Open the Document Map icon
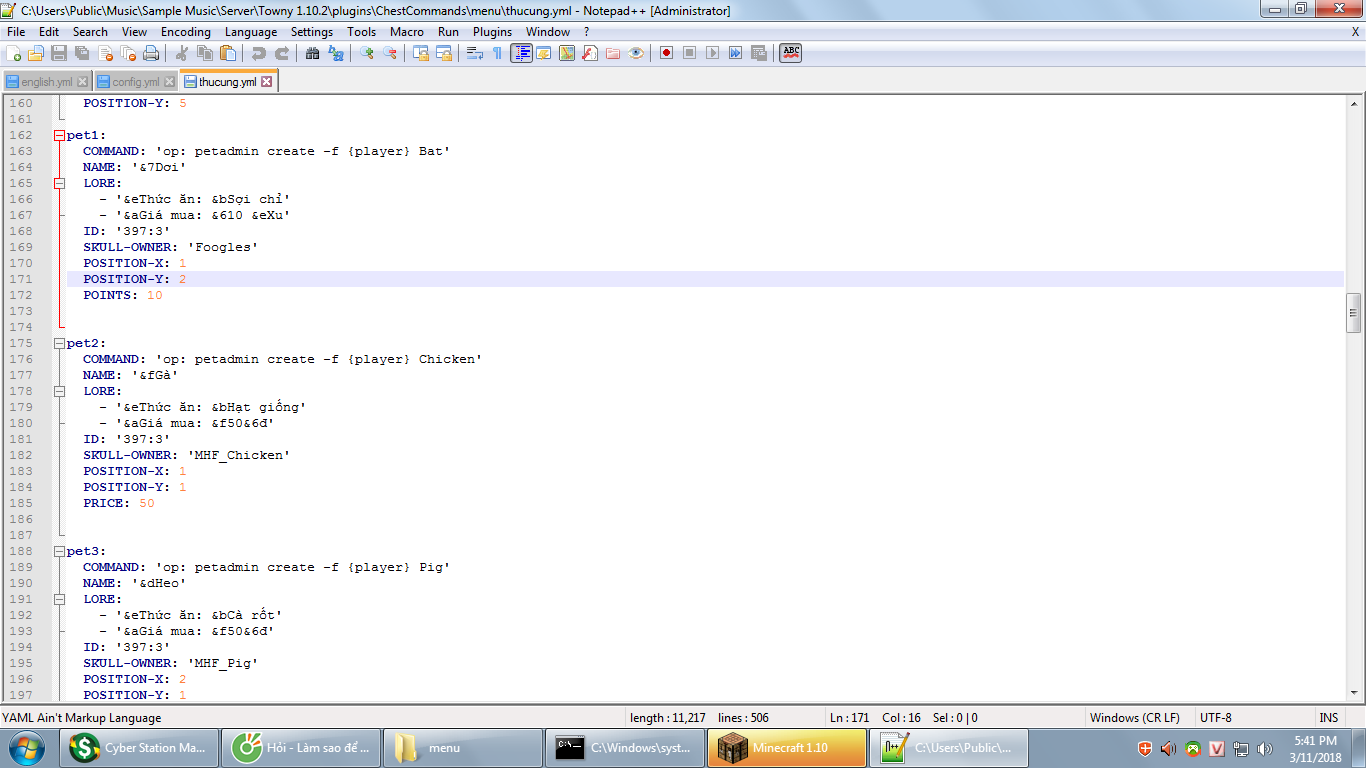Screen dimensions: 1366x768 567,53
